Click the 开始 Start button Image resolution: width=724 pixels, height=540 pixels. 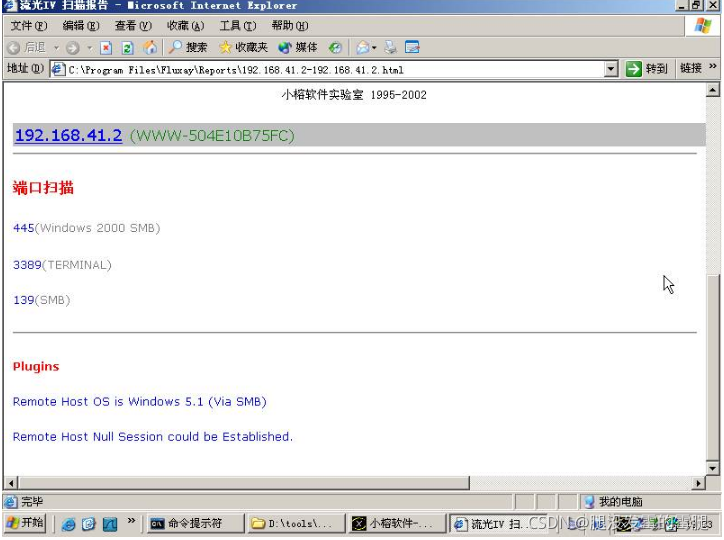[25, 523]
